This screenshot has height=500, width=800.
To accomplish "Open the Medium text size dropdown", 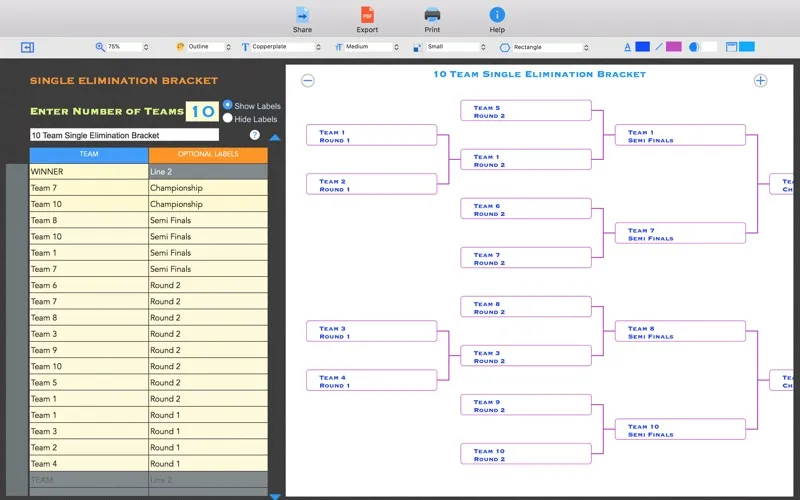I will click(x=372, y=47).
